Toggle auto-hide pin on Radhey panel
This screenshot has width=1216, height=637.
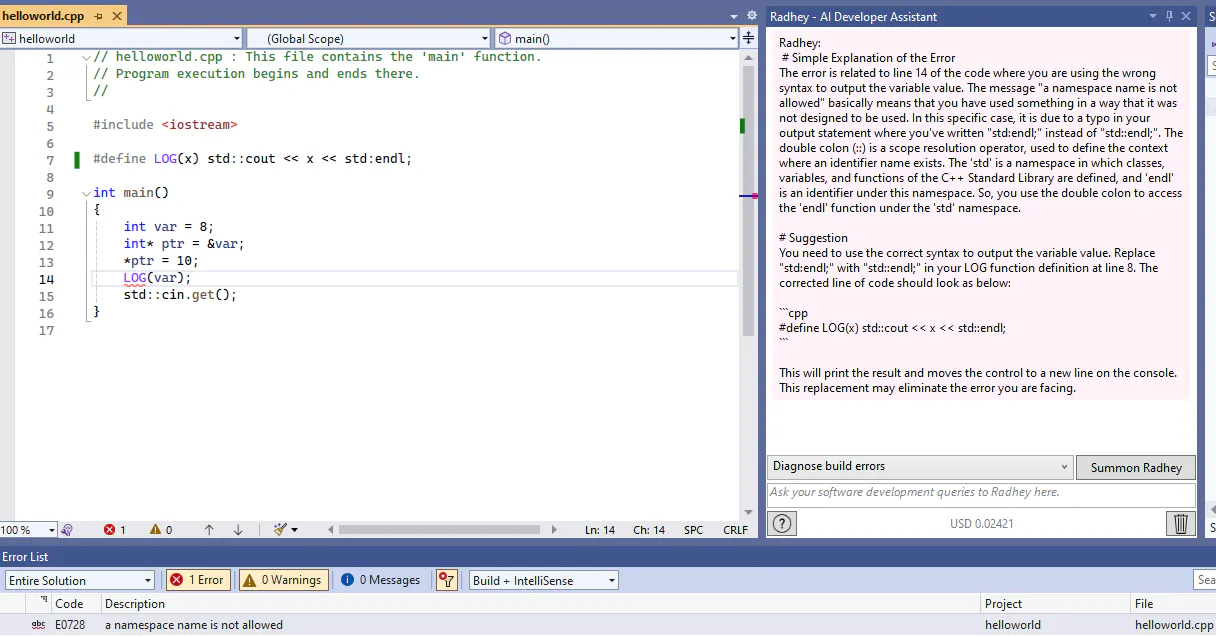click(1169, 16)
